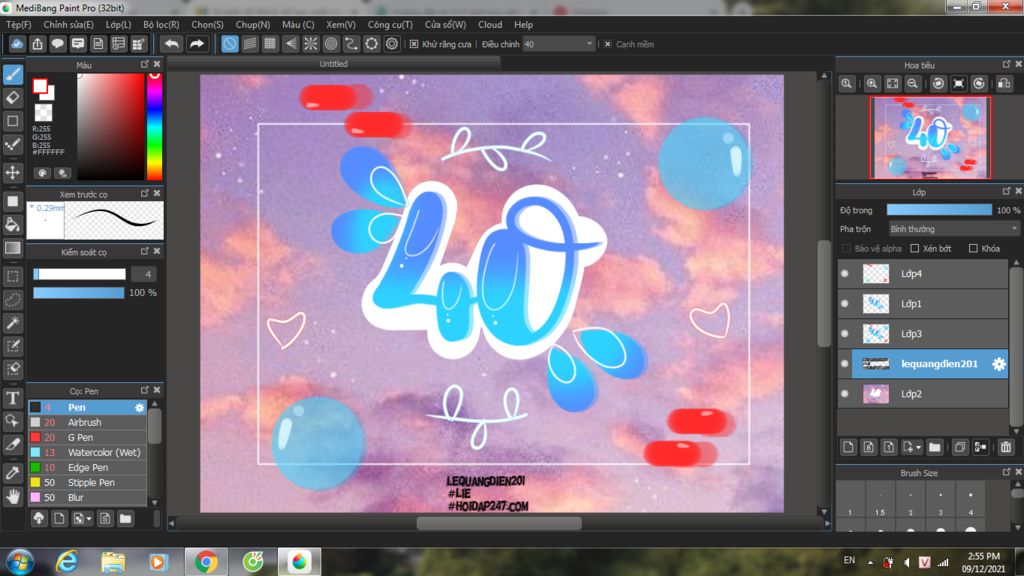This screenshot has width=1024, height=576.
Task: Zoom out on the Navigator panel
Action: coord(912,84)
